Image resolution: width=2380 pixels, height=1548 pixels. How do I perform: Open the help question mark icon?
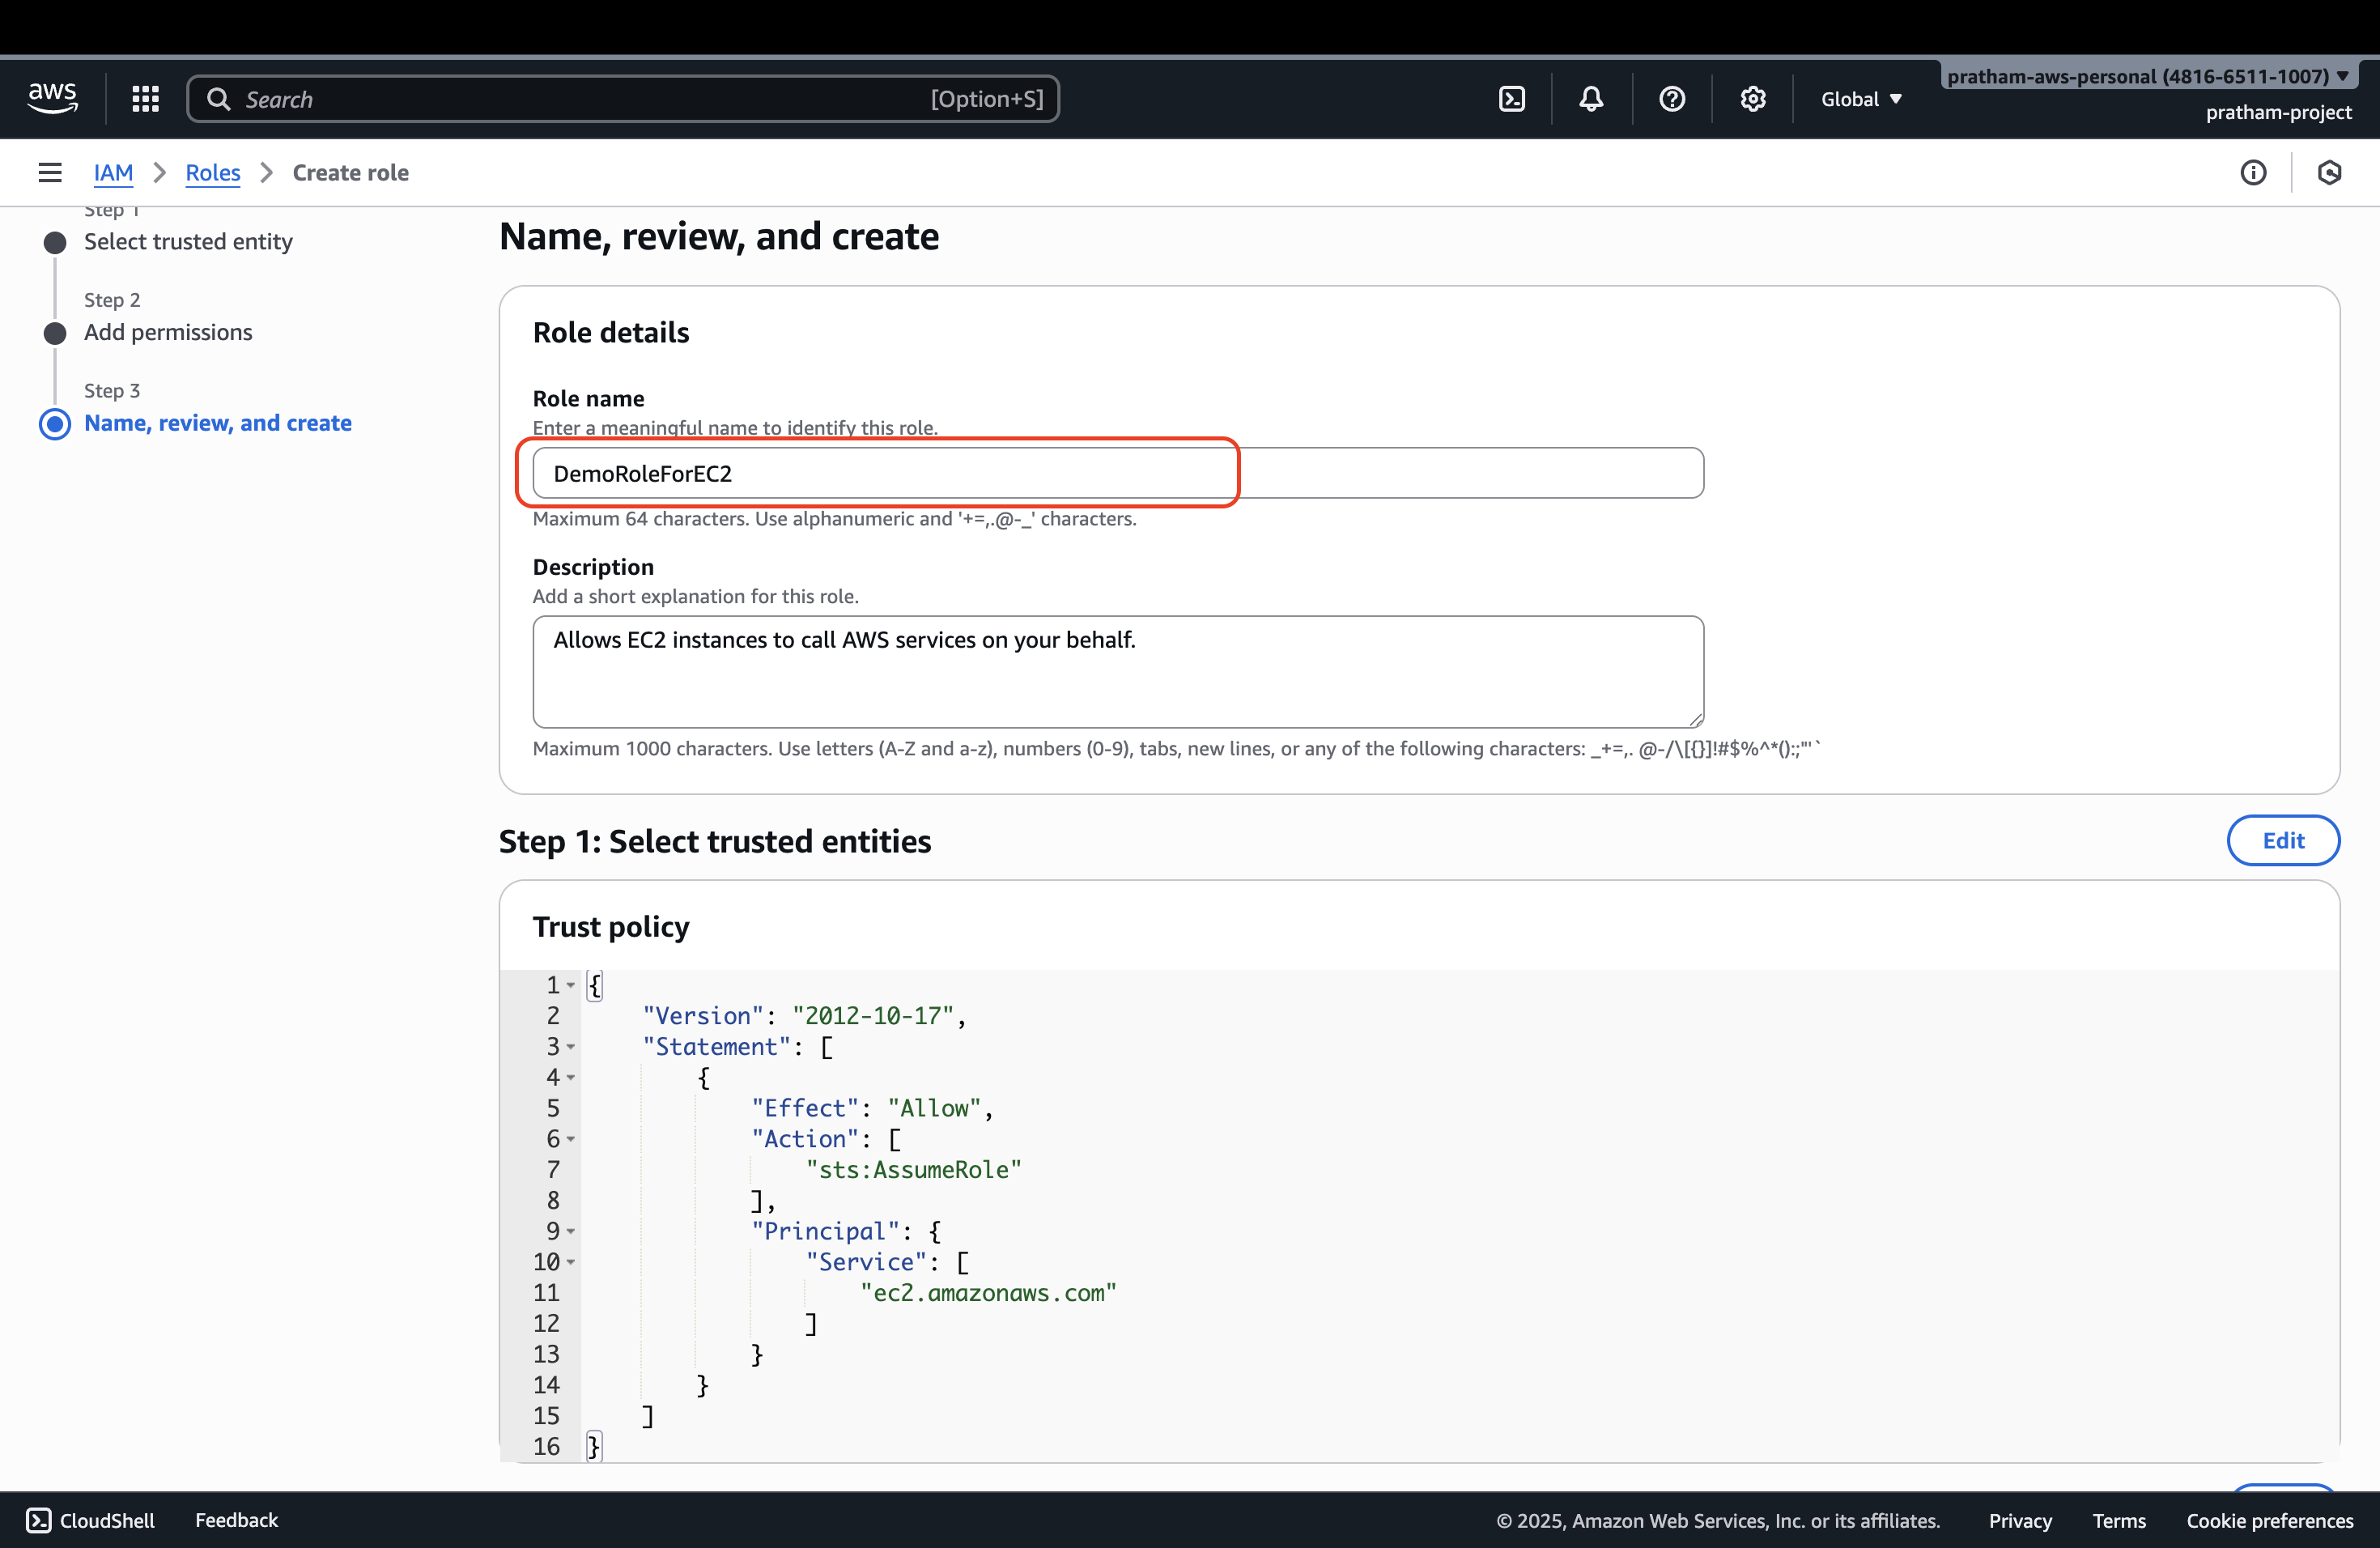point(1672,98)
